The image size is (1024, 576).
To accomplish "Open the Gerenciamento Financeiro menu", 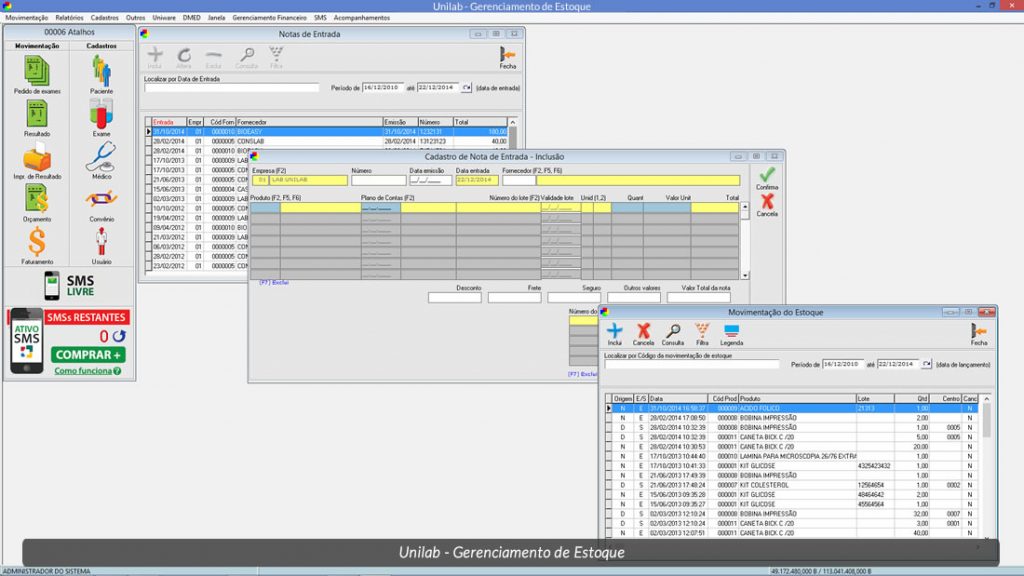I will pos(268,18).
